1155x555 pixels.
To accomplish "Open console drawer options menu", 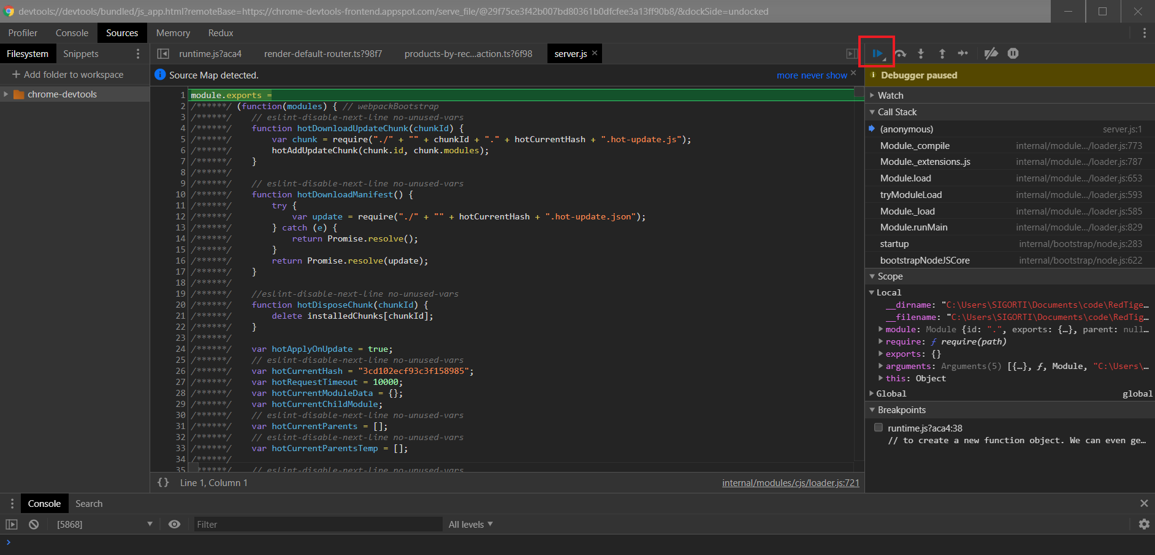I will 11,503.
